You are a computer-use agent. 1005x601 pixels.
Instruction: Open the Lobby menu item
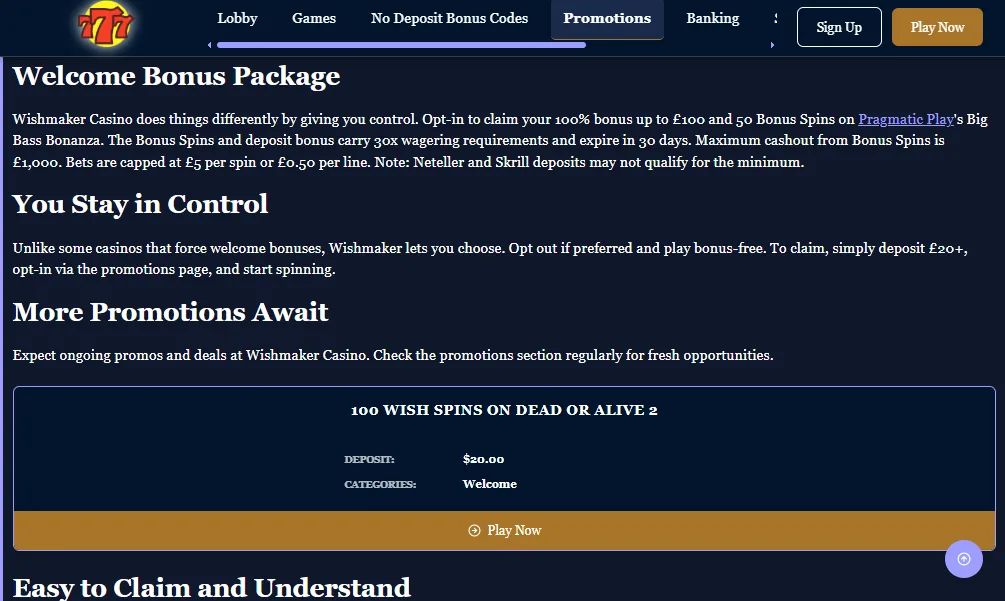click(237, 19)
